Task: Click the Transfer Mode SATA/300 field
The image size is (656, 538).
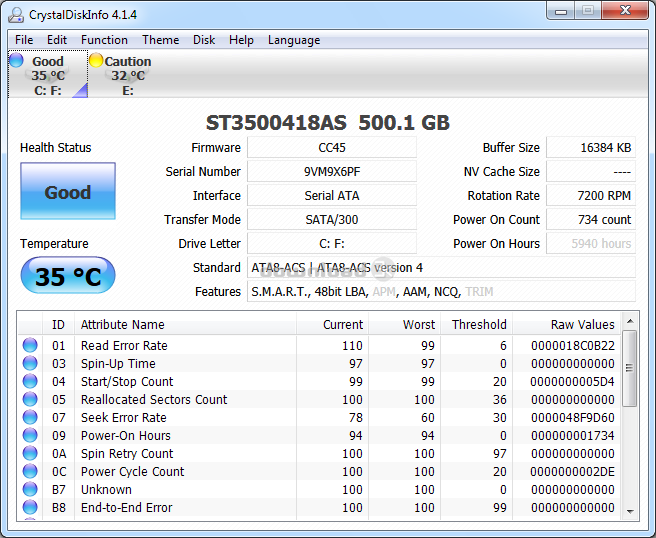Action: pyautogui.click(x=332, y=220)
